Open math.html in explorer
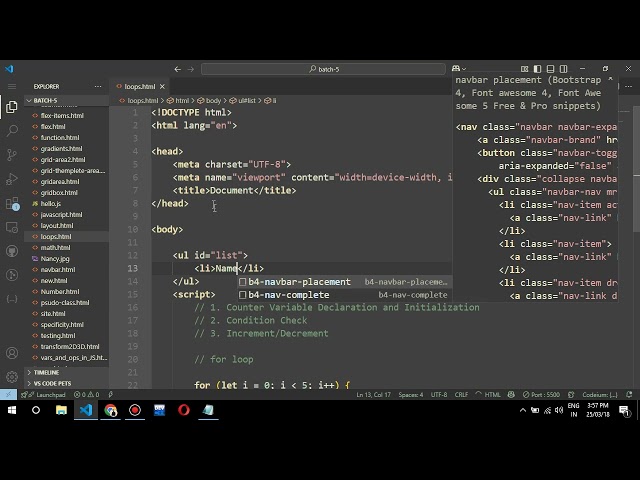The image size is (640, 480). 55,248
